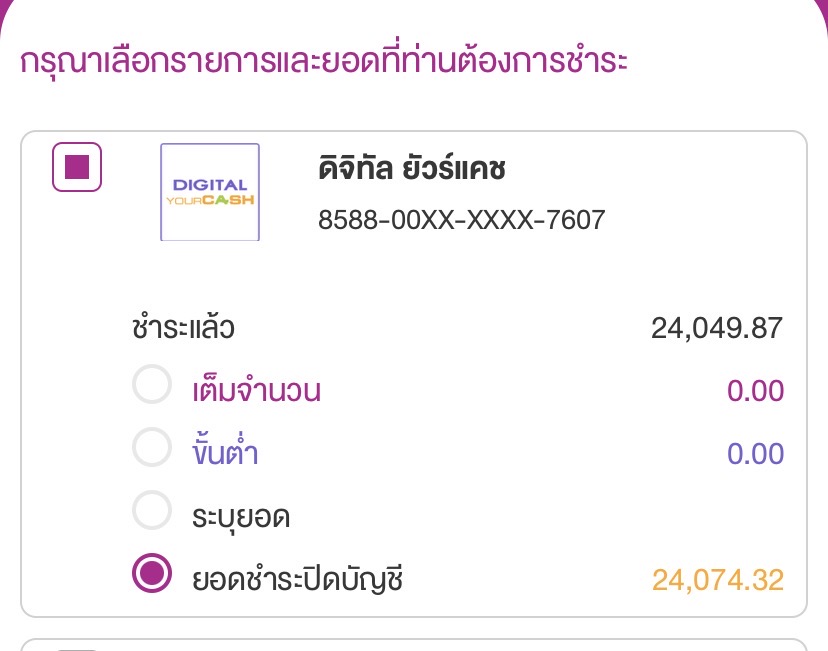Tap the next payment item card below
Screen dimensions: 828x651
pyautogui.click(x=413, y=645)
